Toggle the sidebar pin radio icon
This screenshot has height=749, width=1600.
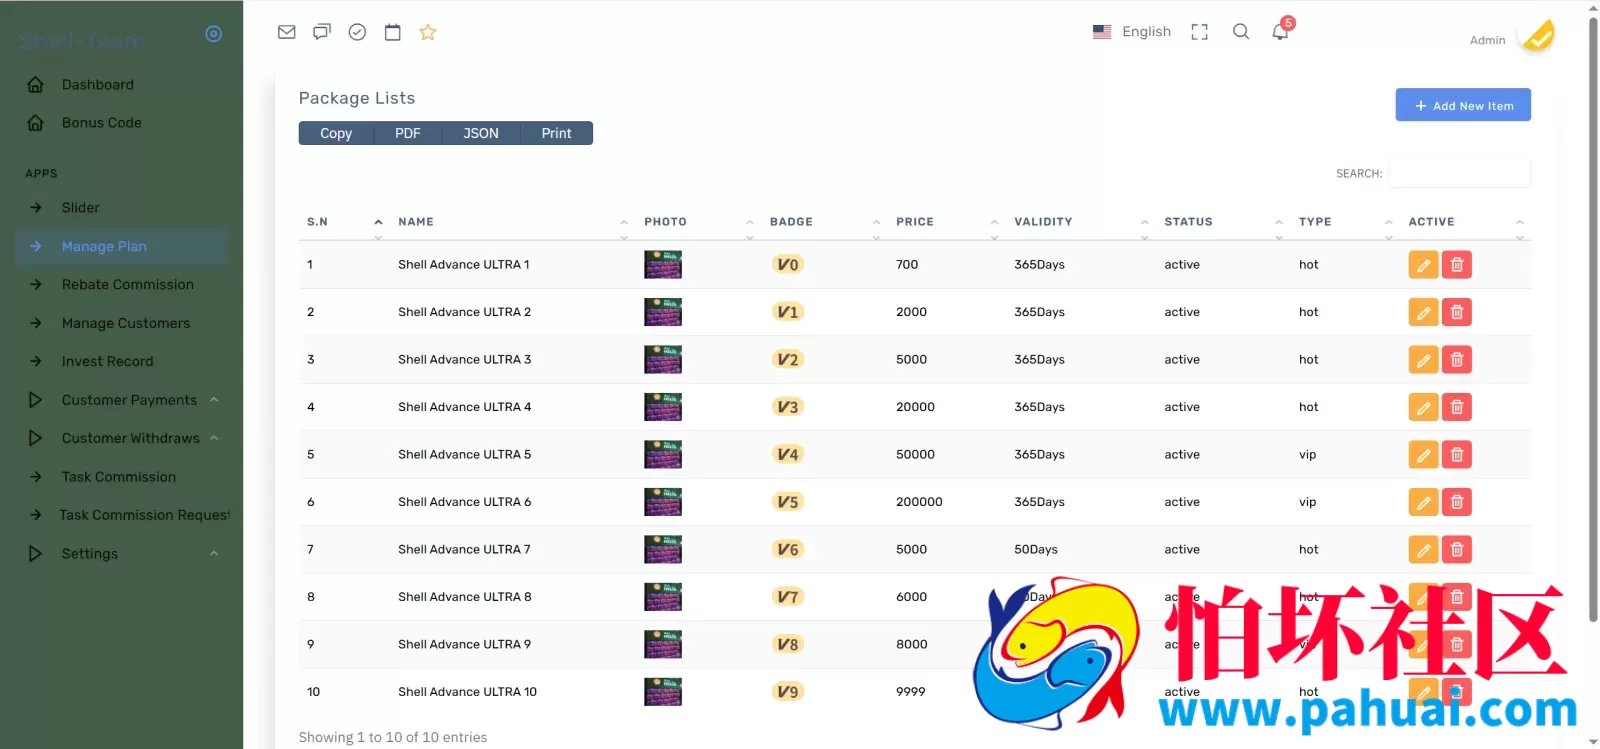coord(213,34)
